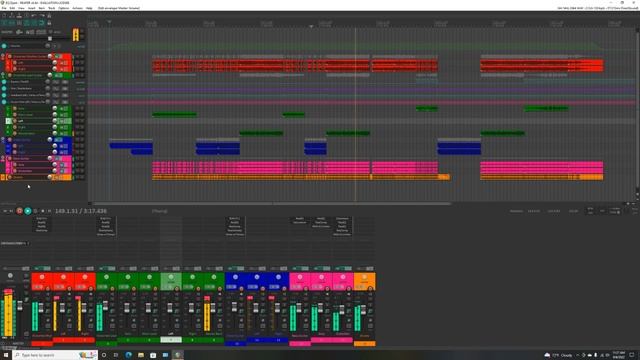Click the Open Project toolbar icon
Screen dimensions: 640x360
coord(11,16)
